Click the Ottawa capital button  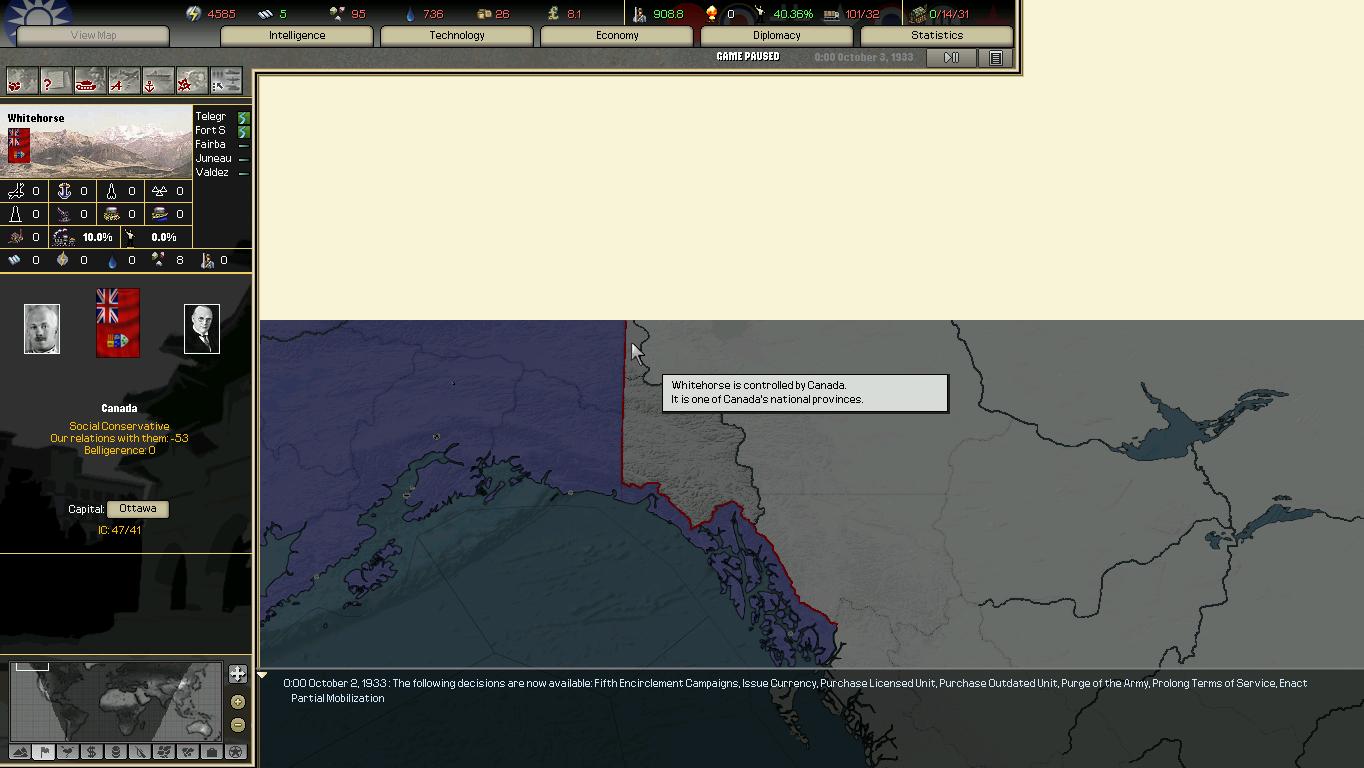[x=137, y=509]
